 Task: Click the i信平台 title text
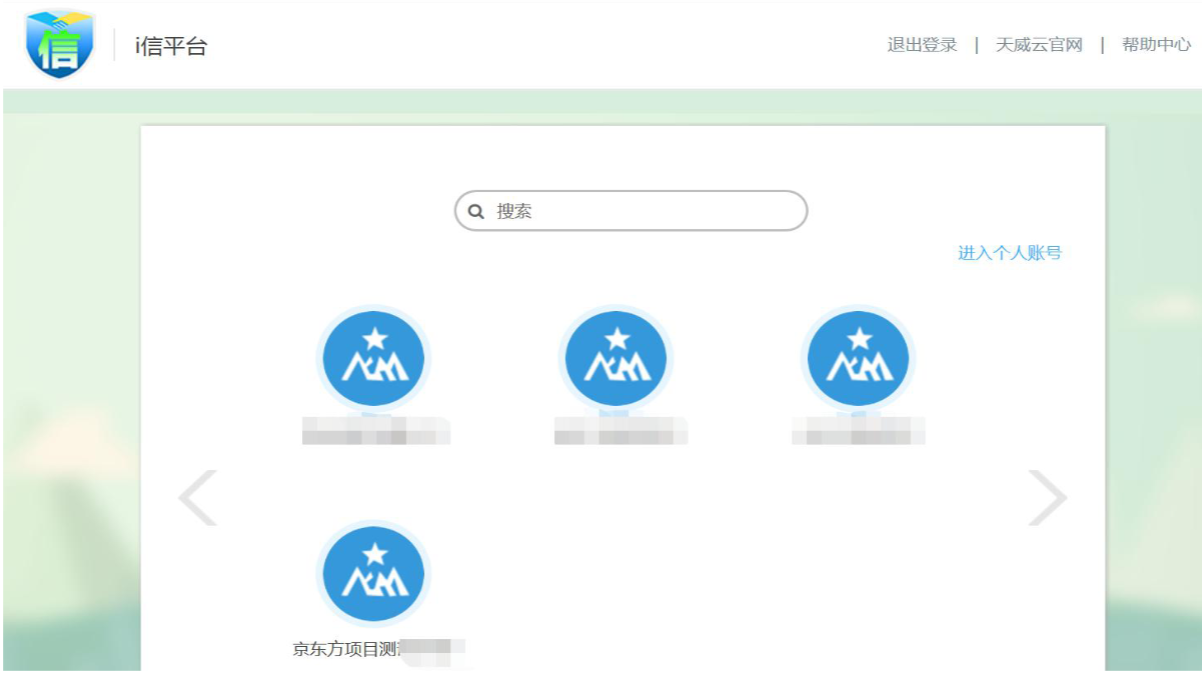171,46
